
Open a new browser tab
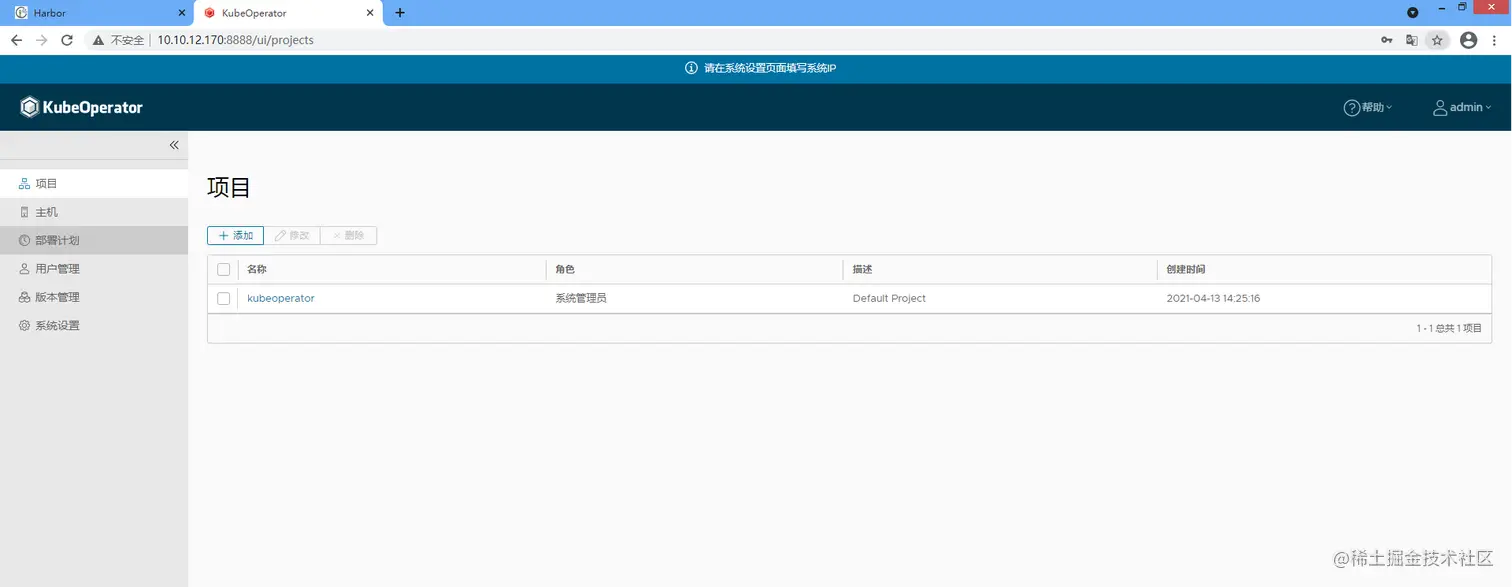[x=400, y=13]
